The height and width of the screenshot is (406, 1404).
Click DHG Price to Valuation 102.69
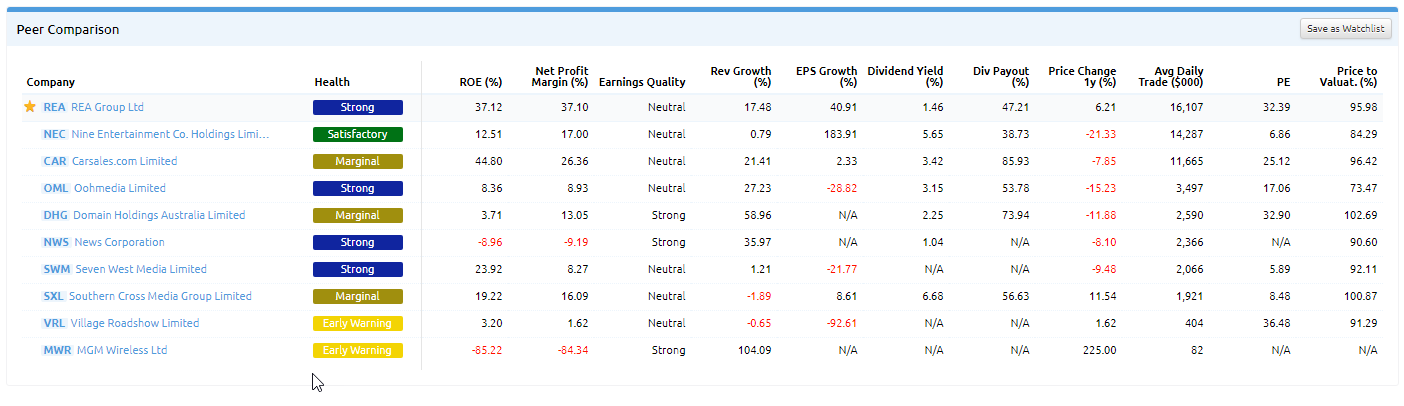point(1361,215)
